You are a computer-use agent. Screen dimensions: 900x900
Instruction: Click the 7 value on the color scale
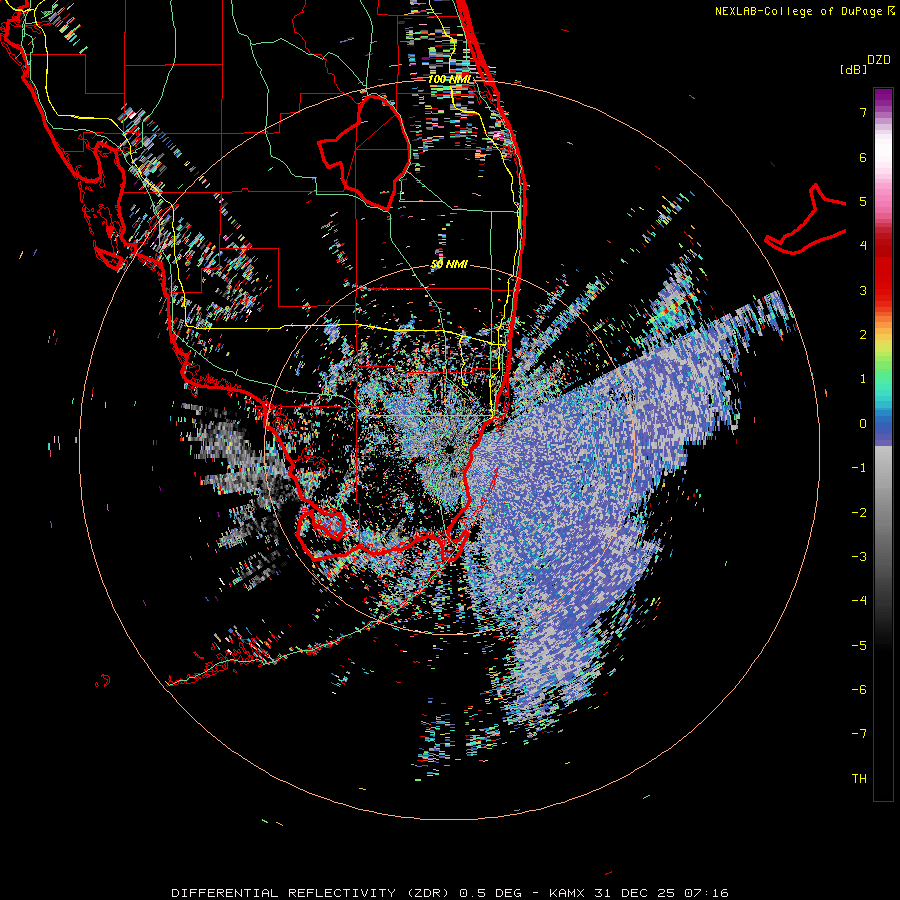[863, 112]
